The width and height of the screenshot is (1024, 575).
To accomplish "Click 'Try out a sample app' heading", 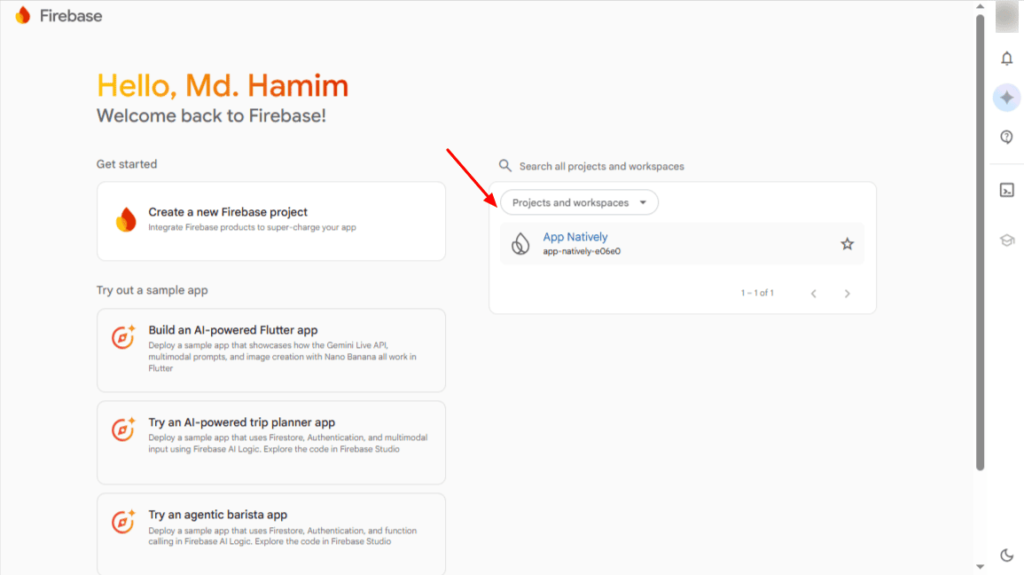I will coord(152,290).
